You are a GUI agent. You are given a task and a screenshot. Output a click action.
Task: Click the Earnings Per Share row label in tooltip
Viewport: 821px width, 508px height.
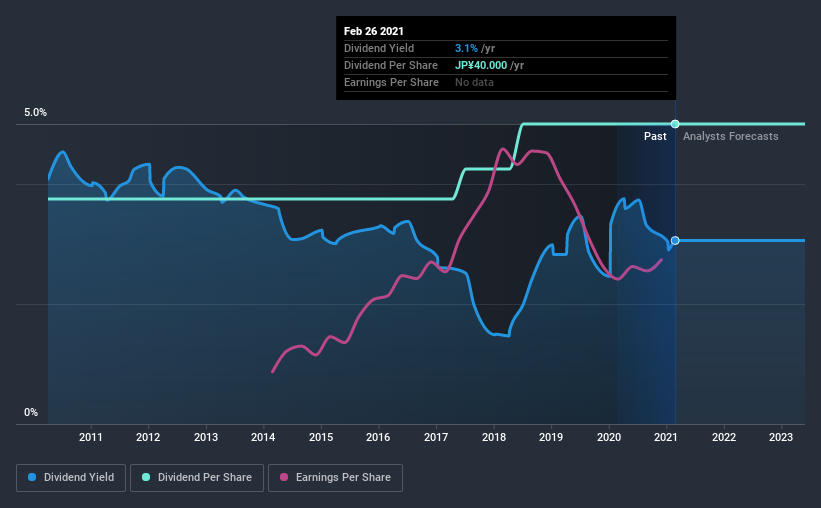point(391,82)
